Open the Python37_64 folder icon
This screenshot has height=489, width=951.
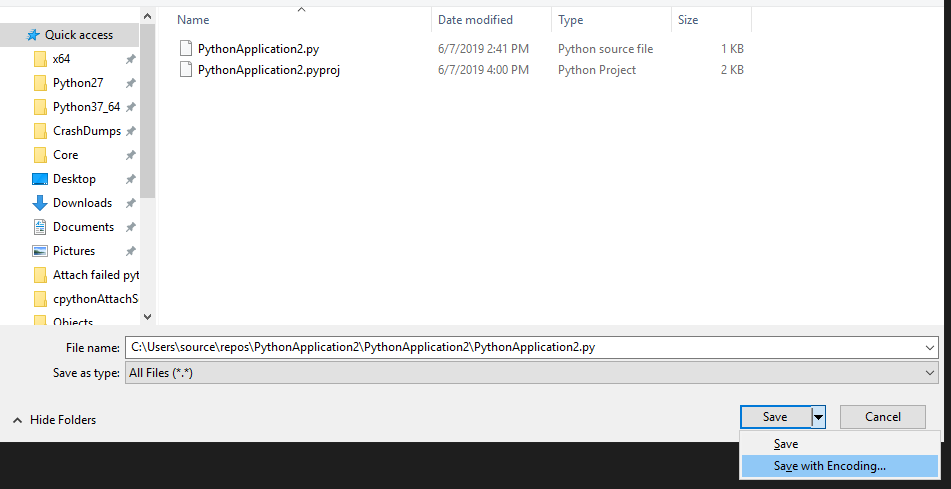click(40, 107)
